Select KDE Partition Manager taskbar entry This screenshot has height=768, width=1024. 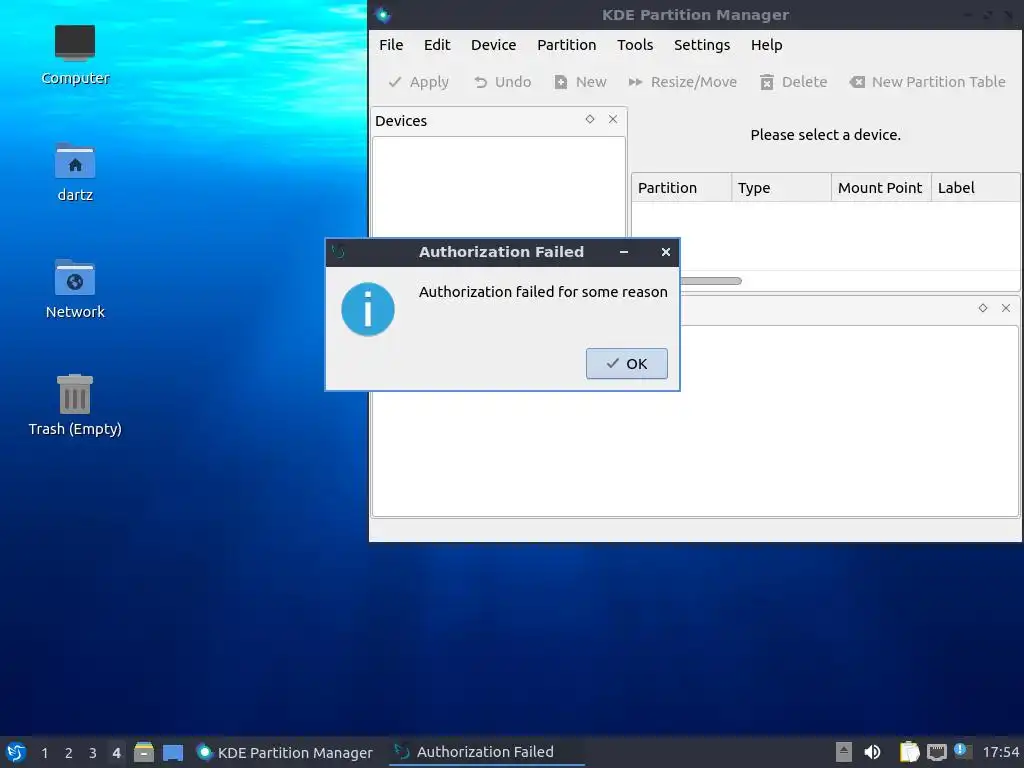point(285,752)
